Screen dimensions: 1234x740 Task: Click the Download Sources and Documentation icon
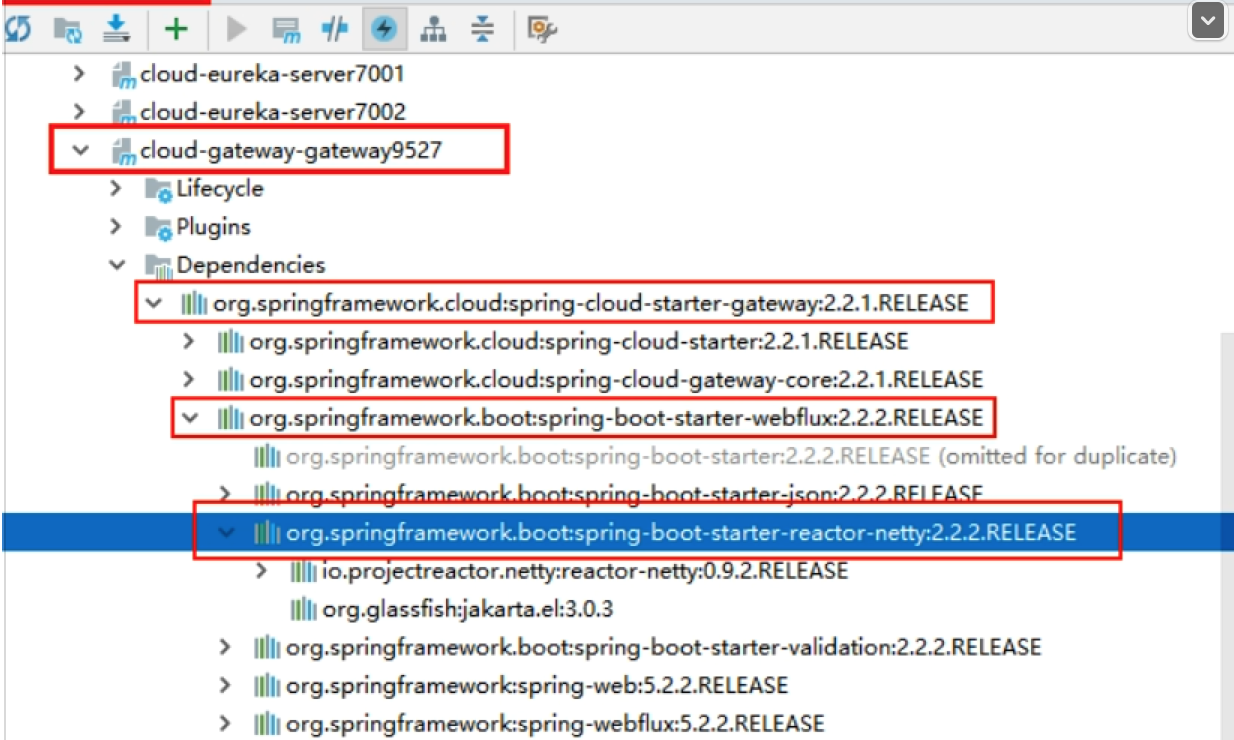[119, 29]
